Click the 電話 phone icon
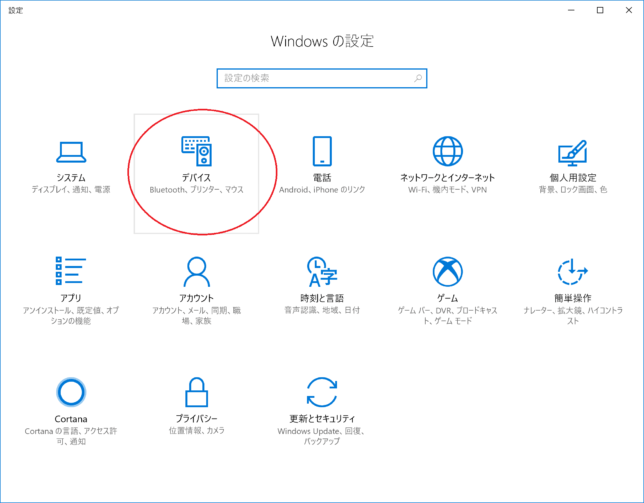Viewport: 644px width, 503px height. (x=322, y=151)
